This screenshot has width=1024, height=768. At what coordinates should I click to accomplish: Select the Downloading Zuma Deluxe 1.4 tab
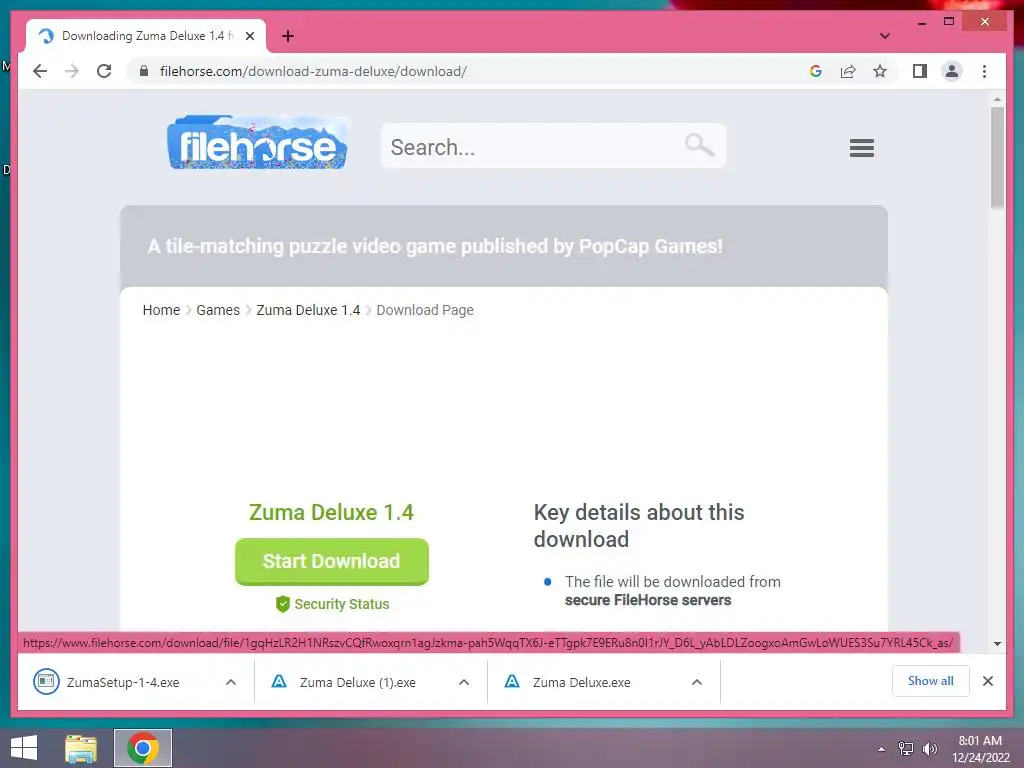146,36
